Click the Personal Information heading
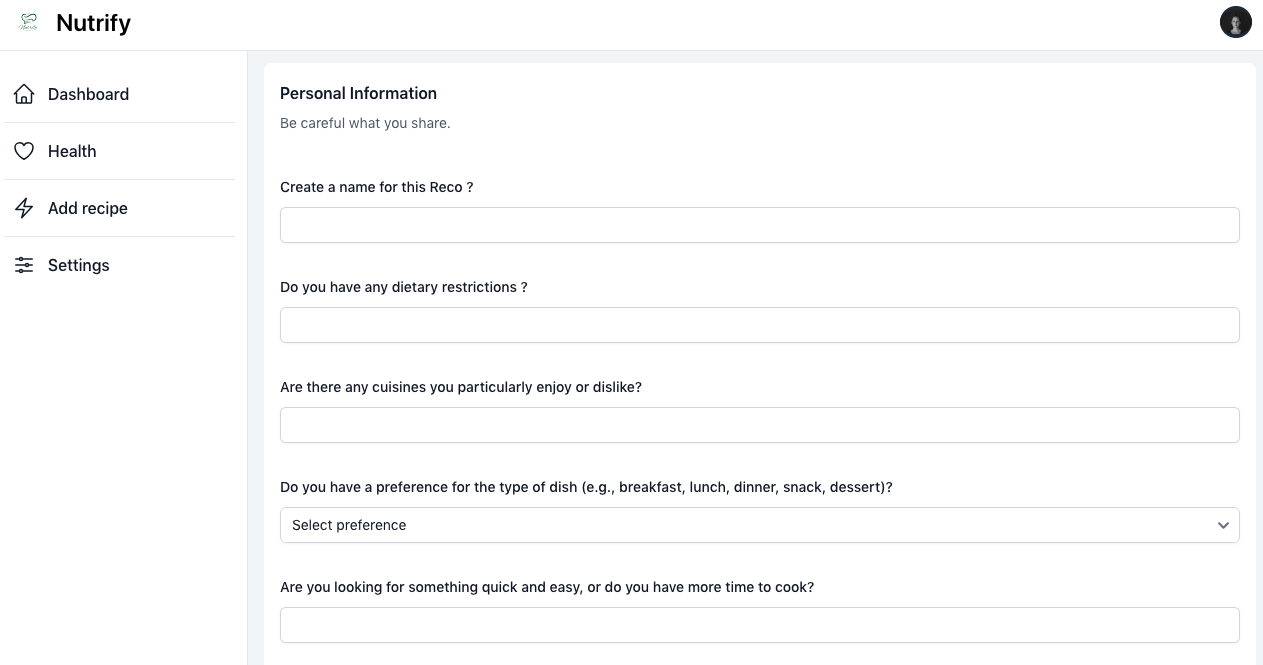Image resolution: width=1263 pixels, height=665 pixels. 358,93
